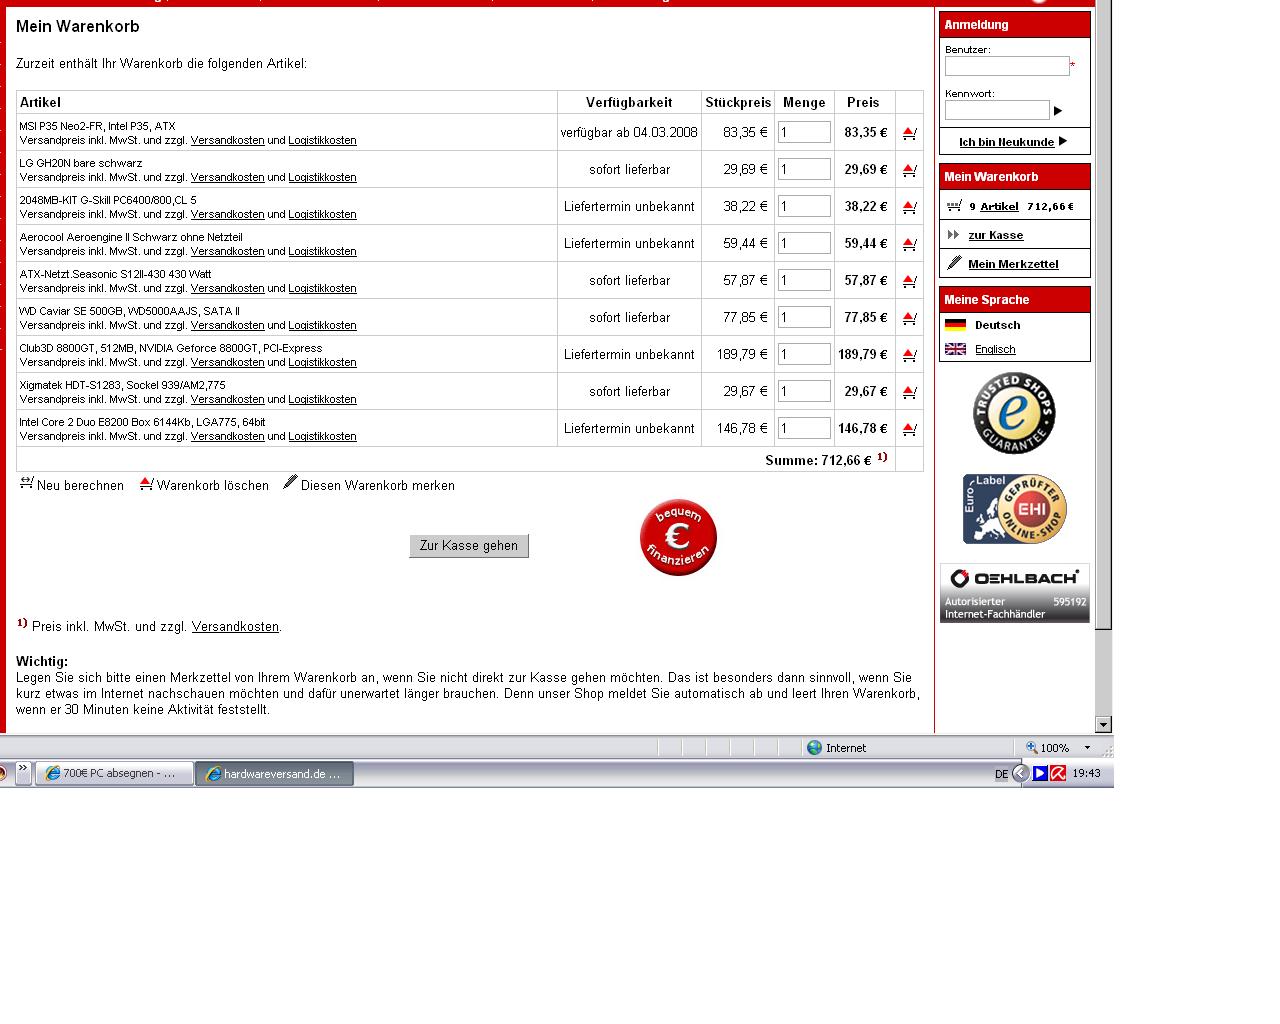This screenshot has width=1280, height=1024.
Task: Click the cart icon beside 9 Artikel
Action: (x=954, y=206)
